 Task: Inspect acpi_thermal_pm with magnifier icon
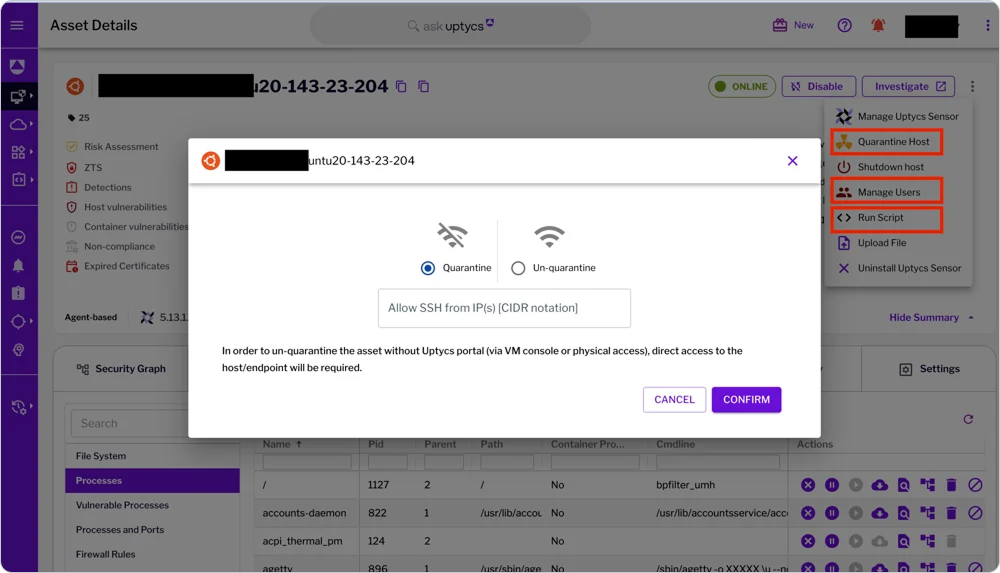point(904,541)
